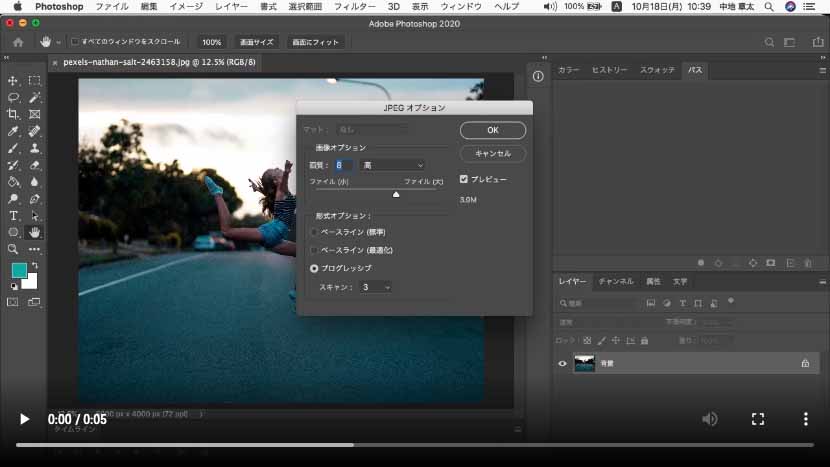Switch to the Swatches tab
This screenshot has height=467, width=830.
657,70
